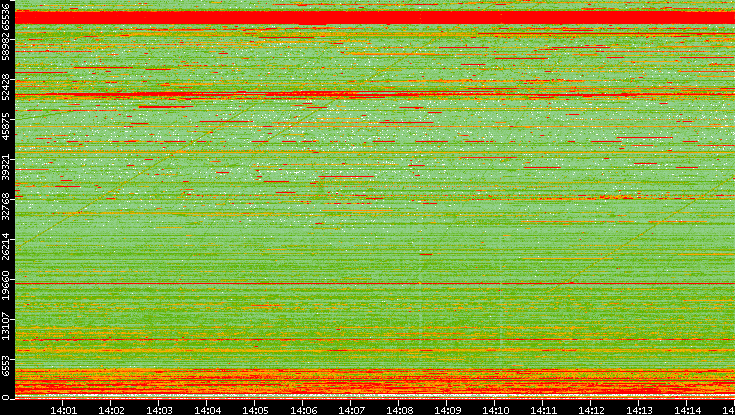Click the 14:14 time axis label
The width and height of the screenshot is (735, 415).
(687, 409)
